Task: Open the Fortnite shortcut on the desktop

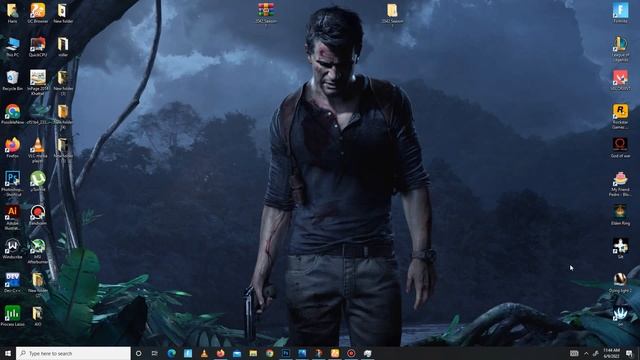Action: click(620, 13)
